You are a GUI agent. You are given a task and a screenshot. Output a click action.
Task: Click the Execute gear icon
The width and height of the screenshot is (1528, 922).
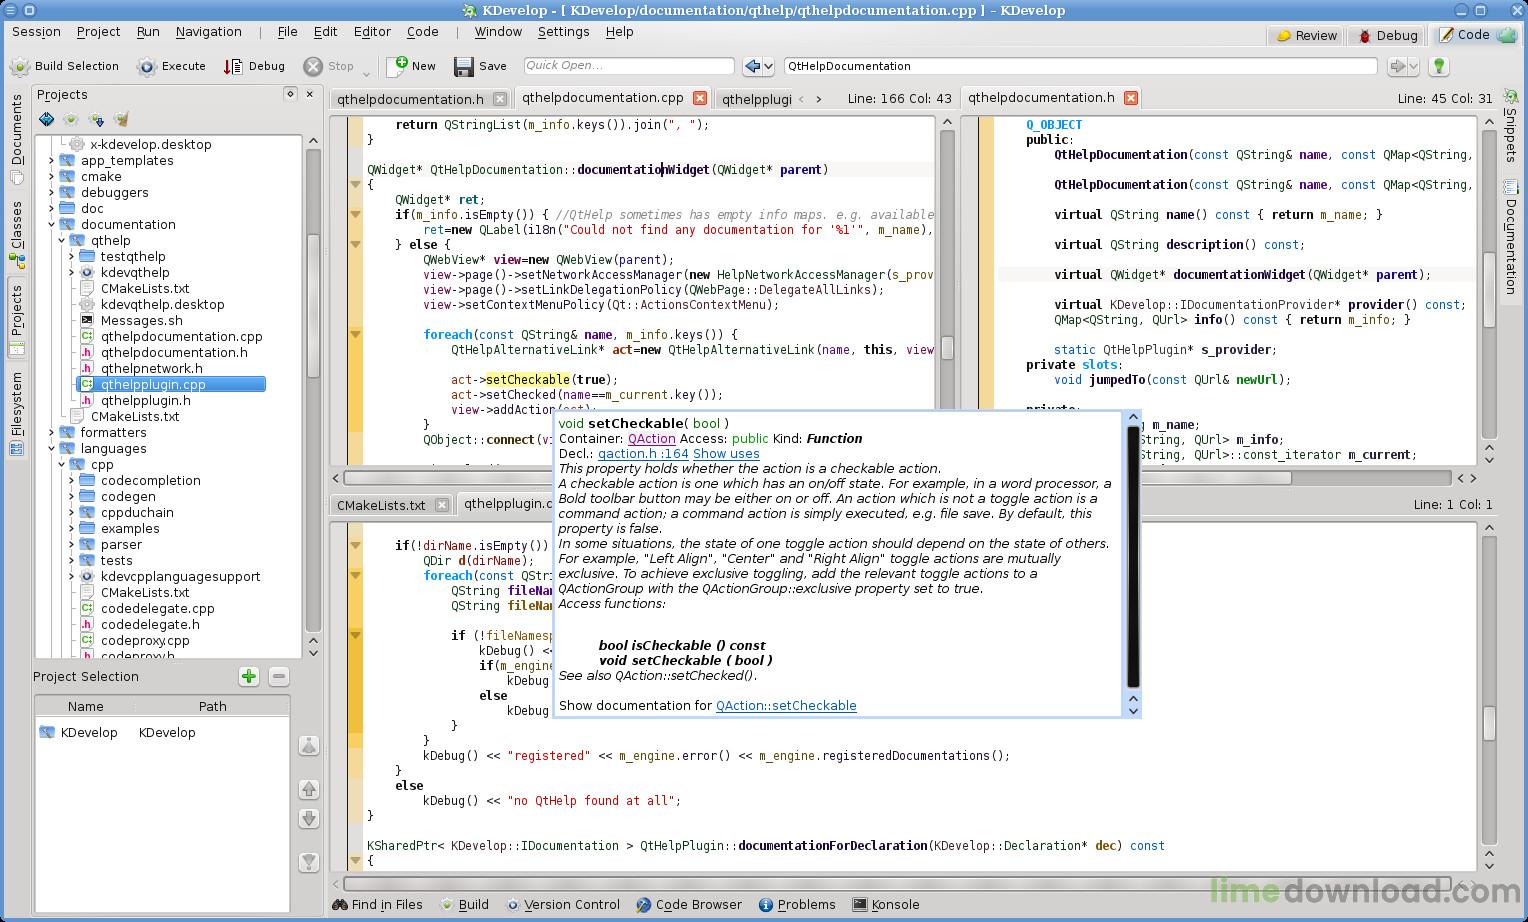tap(147, 67)
